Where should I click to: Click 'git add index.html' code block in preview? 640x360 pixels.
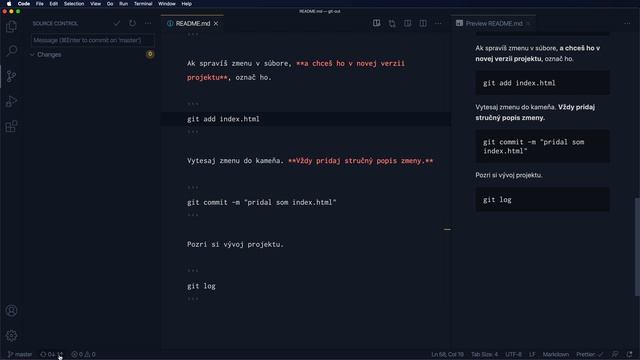[x=542, y=83]
